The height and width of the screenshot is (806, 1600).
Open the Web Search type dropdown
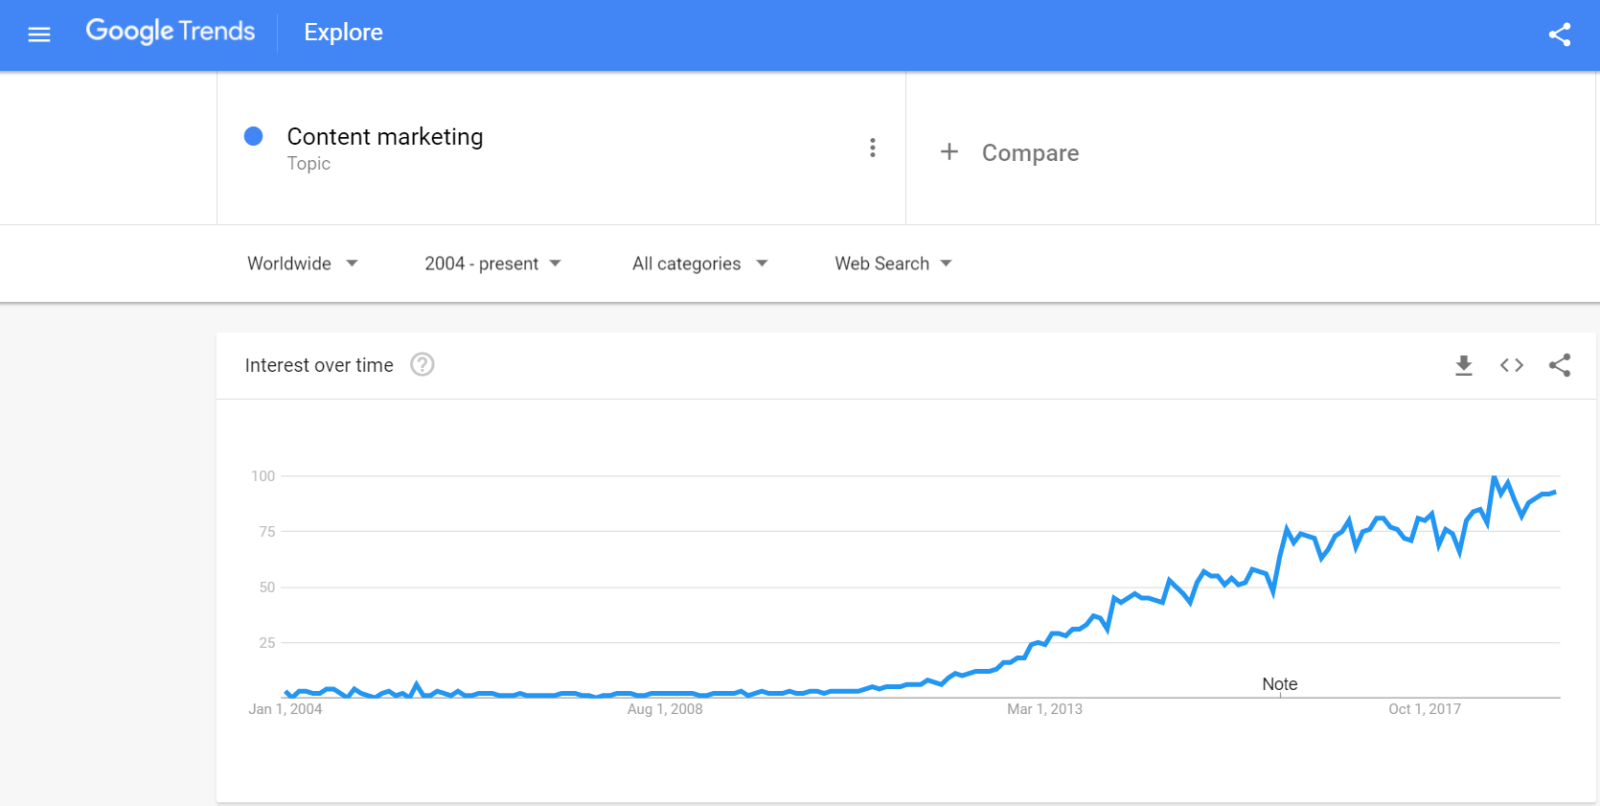pyautogui.click(x=893, y=263)
